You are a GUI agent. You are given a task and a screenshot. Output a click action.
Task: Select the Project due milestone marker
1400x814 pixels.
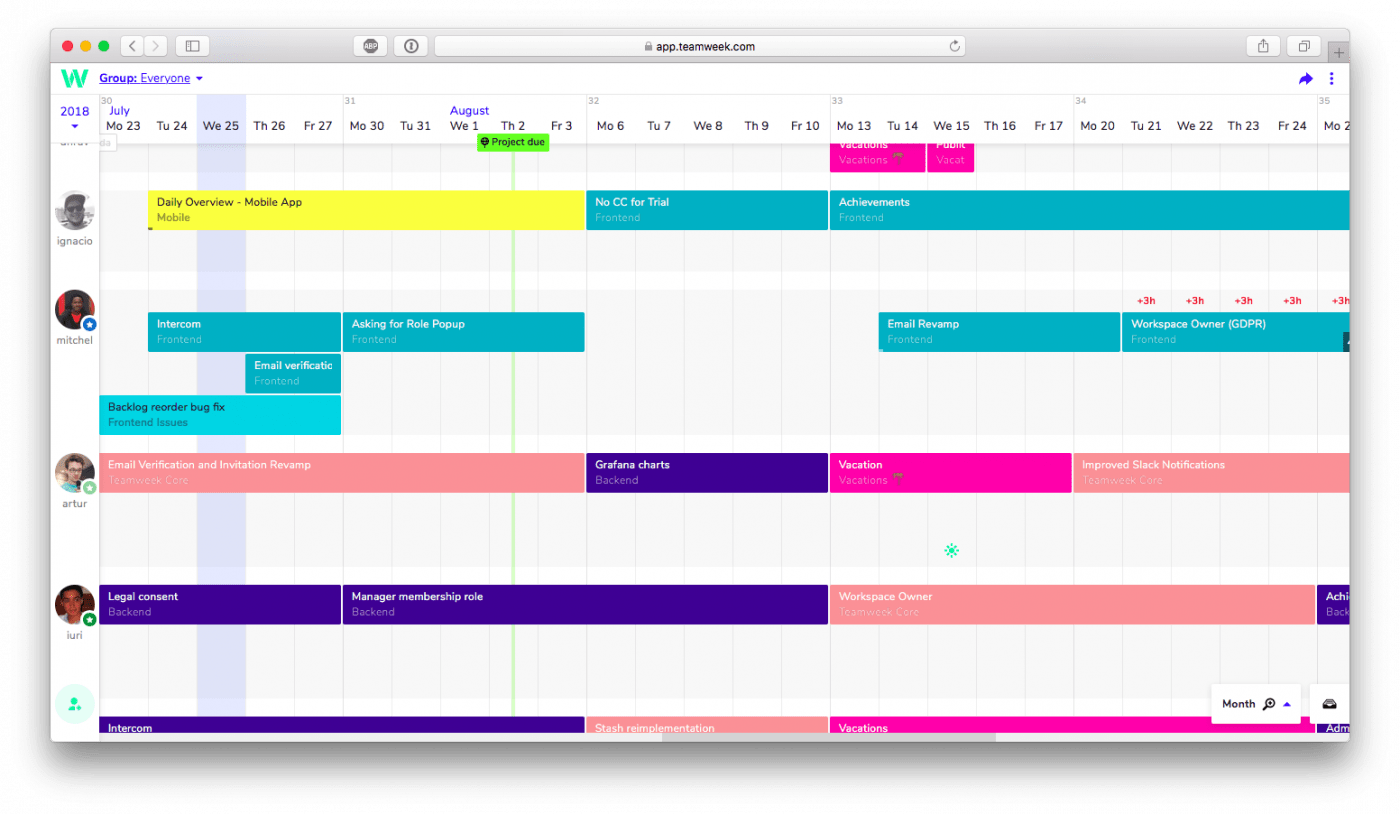coord(513,142)
